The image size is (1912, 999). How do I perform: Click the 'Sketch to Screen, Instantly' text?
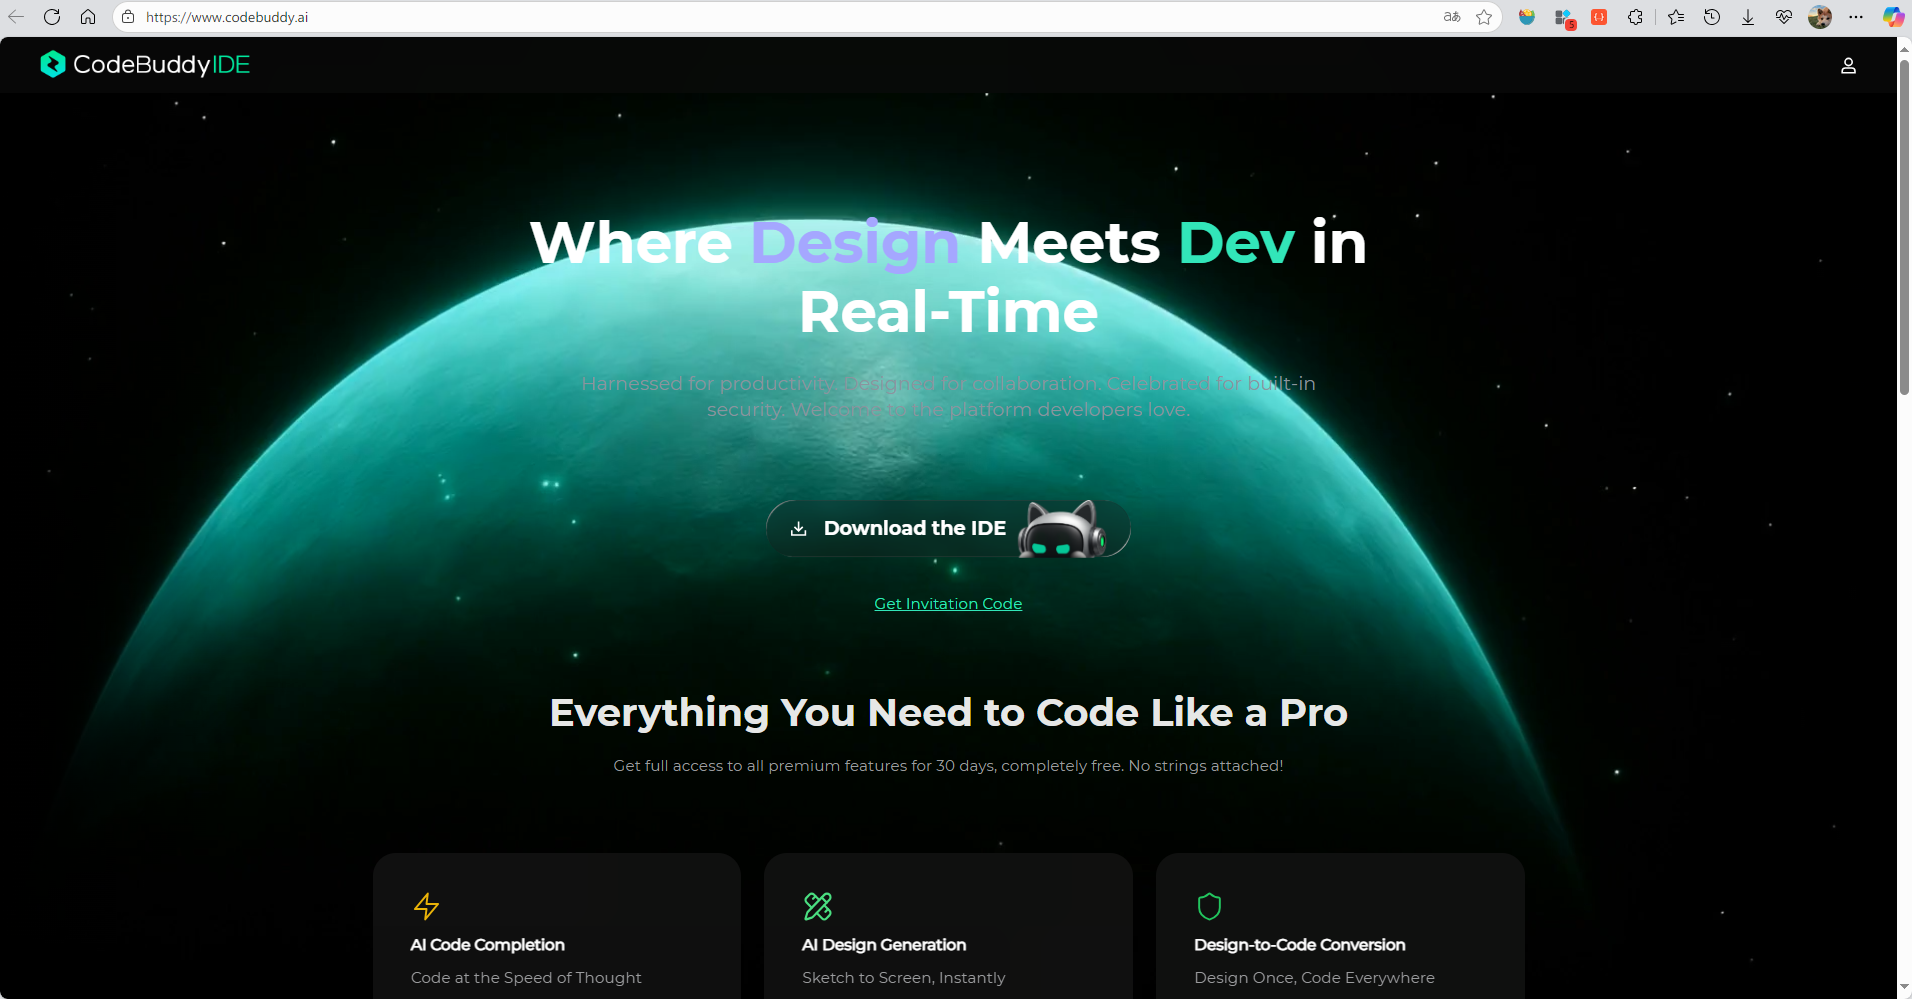904,978
